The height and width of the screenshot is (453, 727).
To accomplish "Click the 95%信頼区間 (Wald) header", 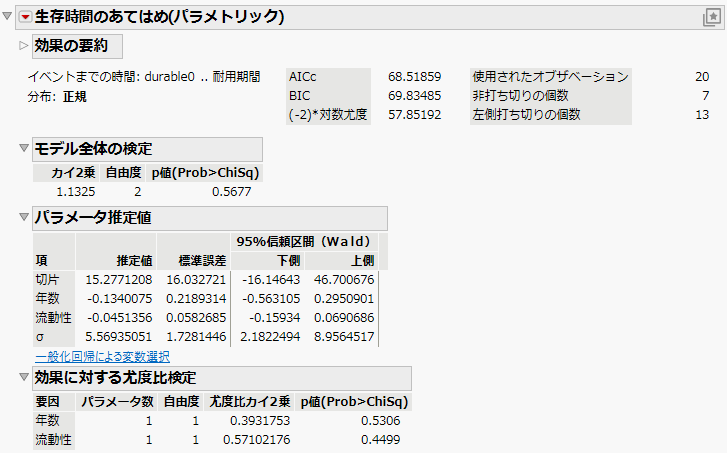I will 303,242.
